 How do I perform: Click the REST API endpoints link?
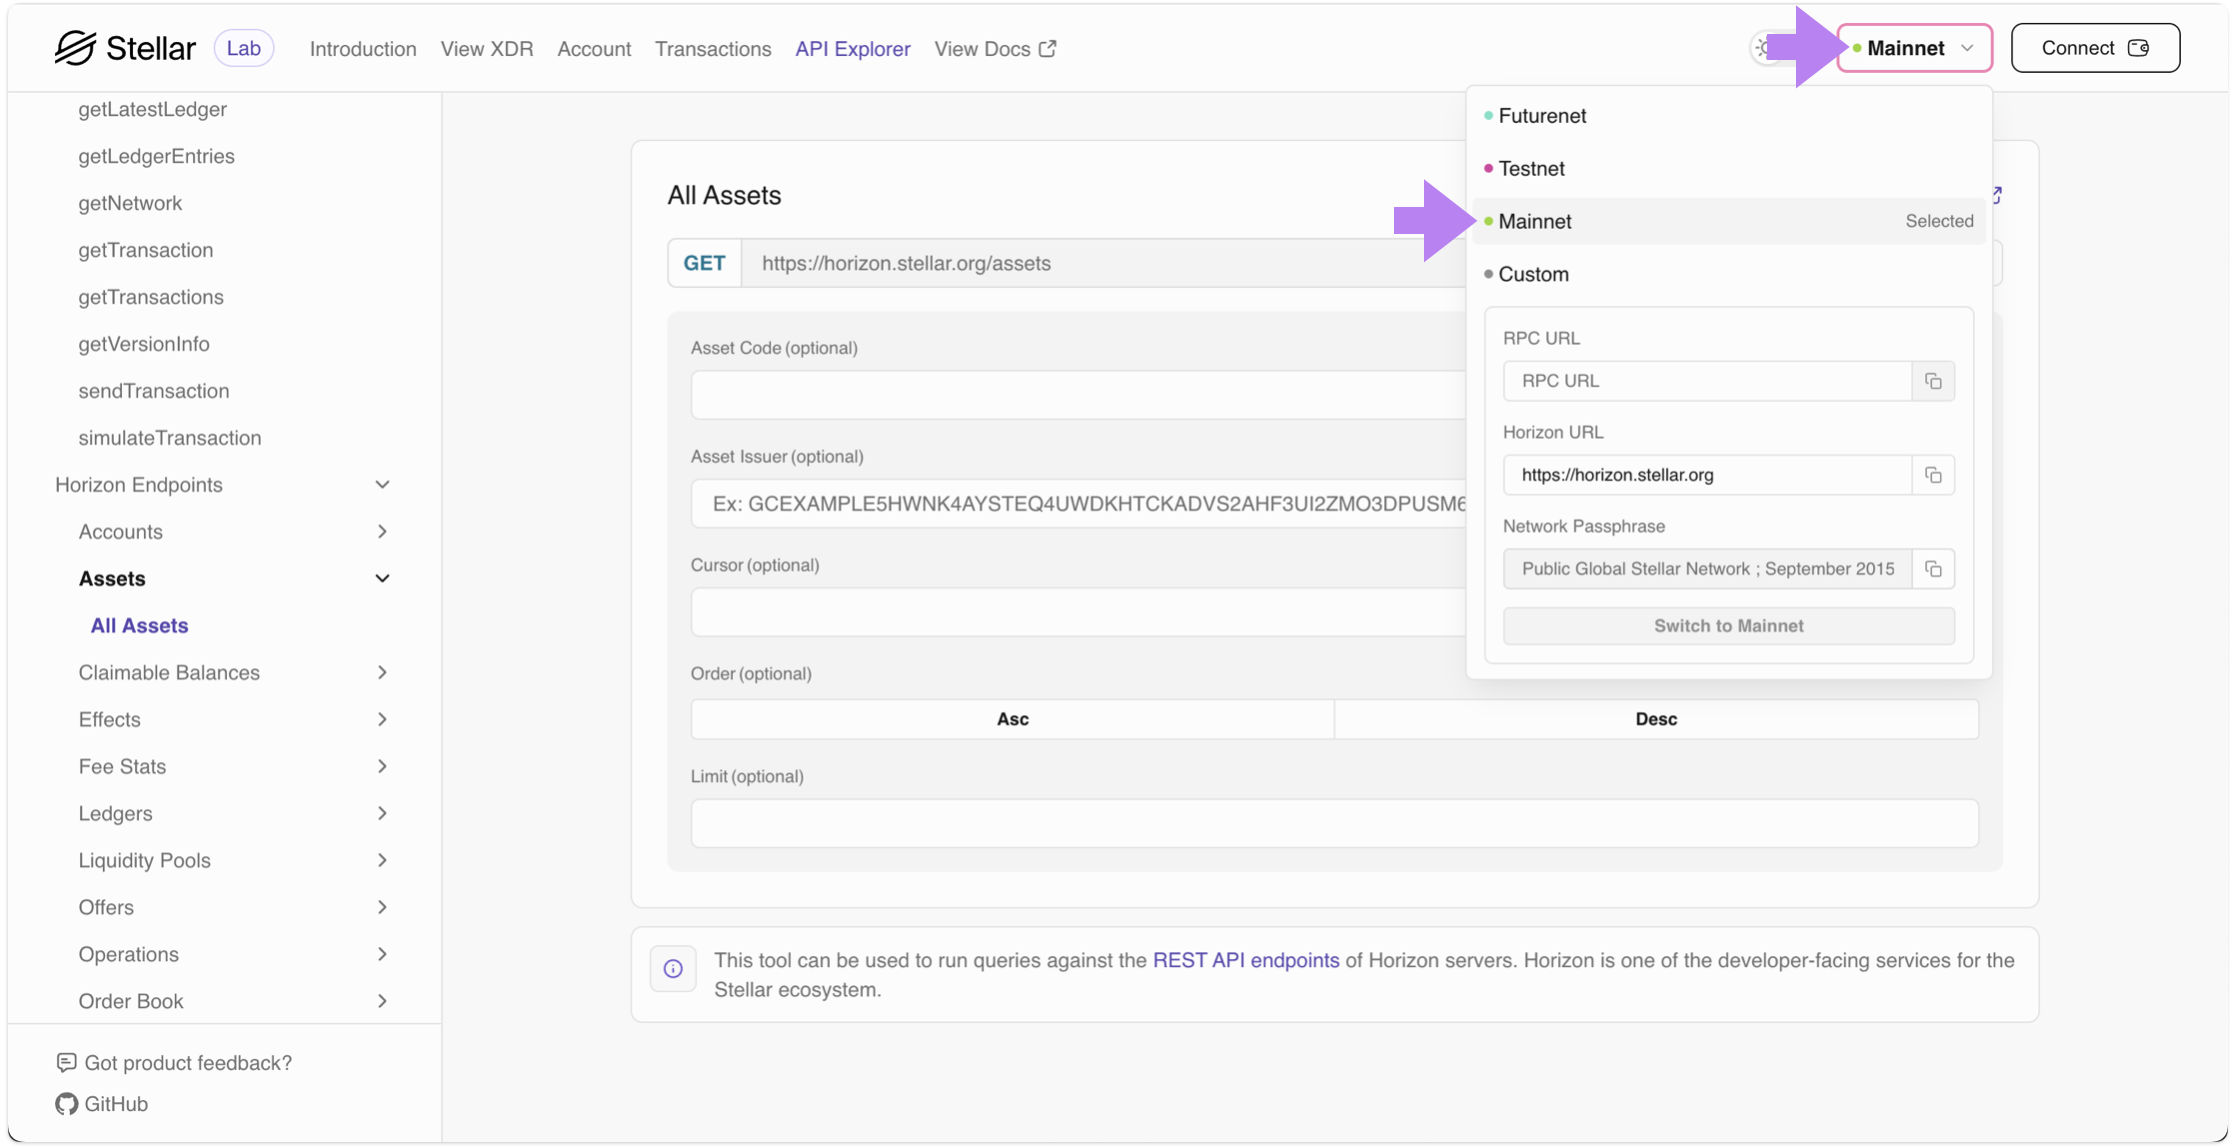click(x=1243, y=962)
